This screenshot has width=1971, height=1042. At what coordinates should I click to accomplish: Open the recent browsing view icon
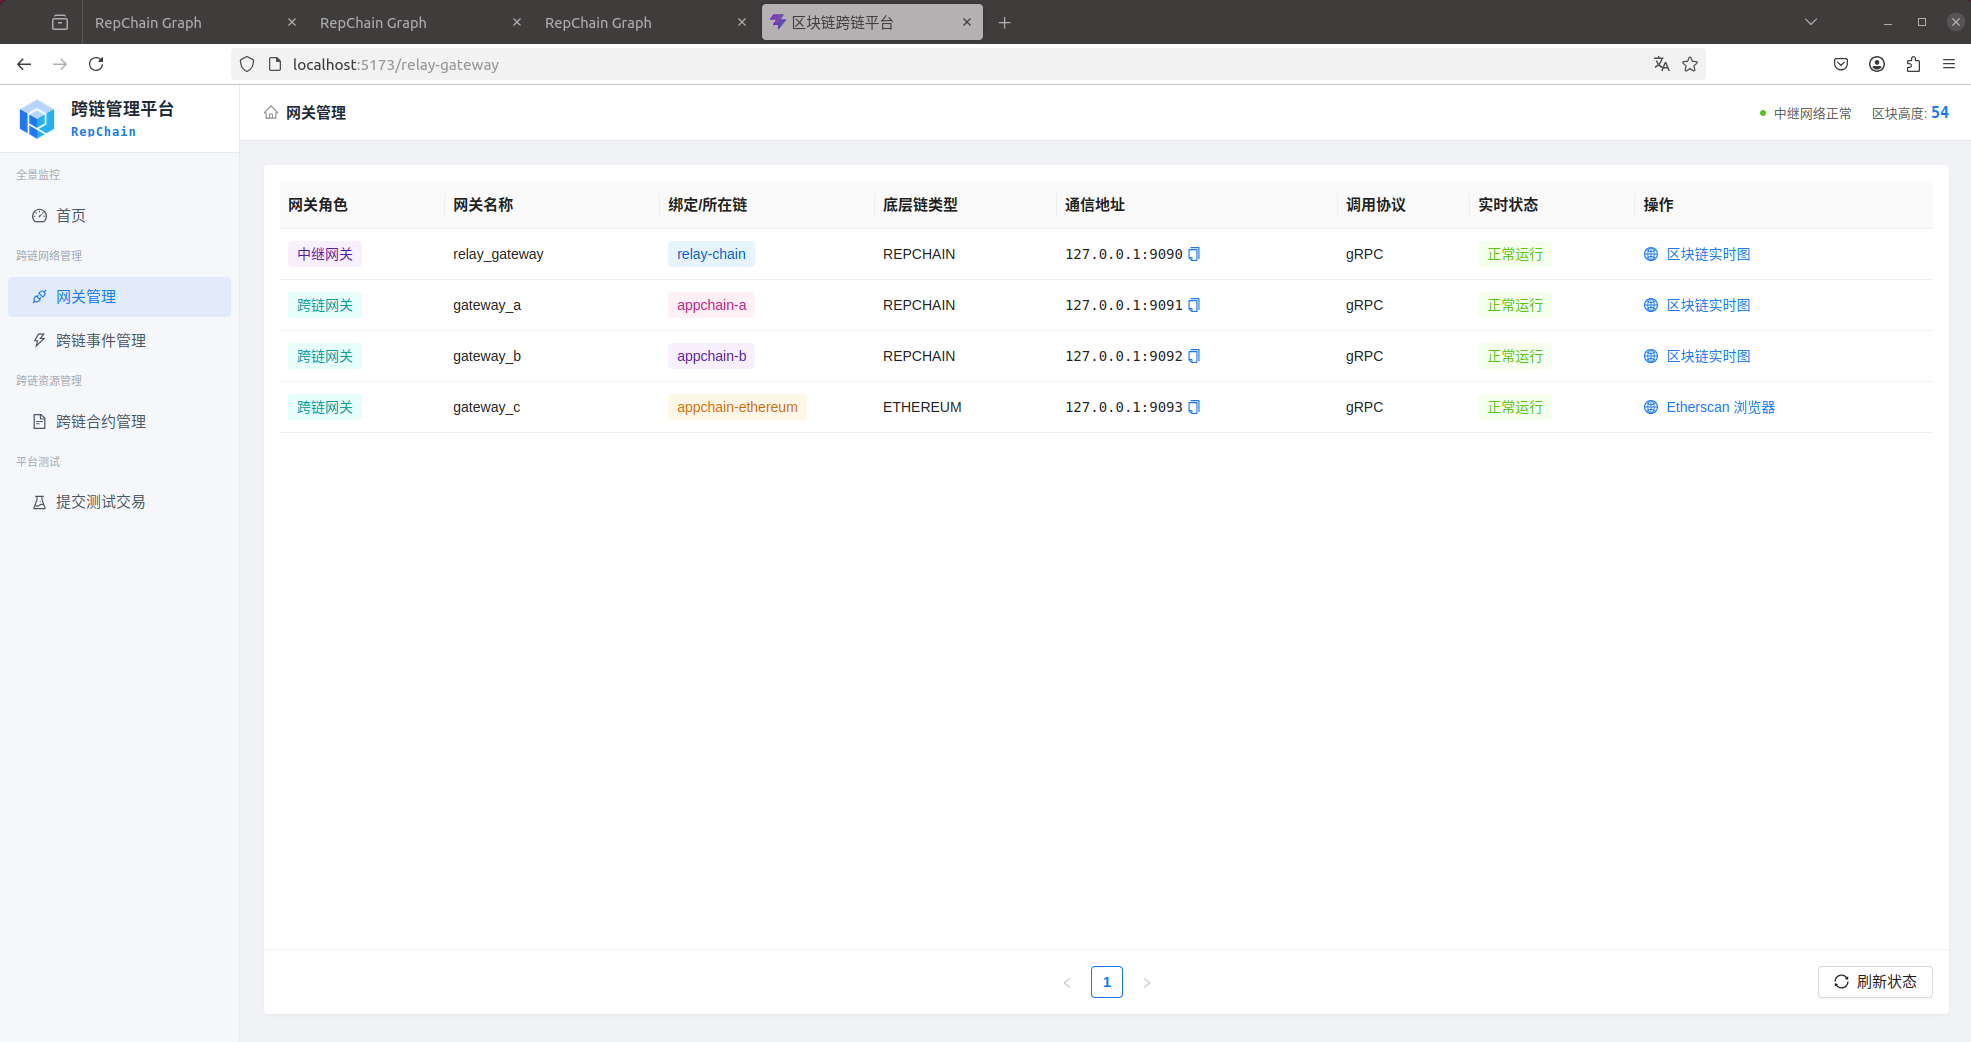pyautogui.click(x=60, y=22)
